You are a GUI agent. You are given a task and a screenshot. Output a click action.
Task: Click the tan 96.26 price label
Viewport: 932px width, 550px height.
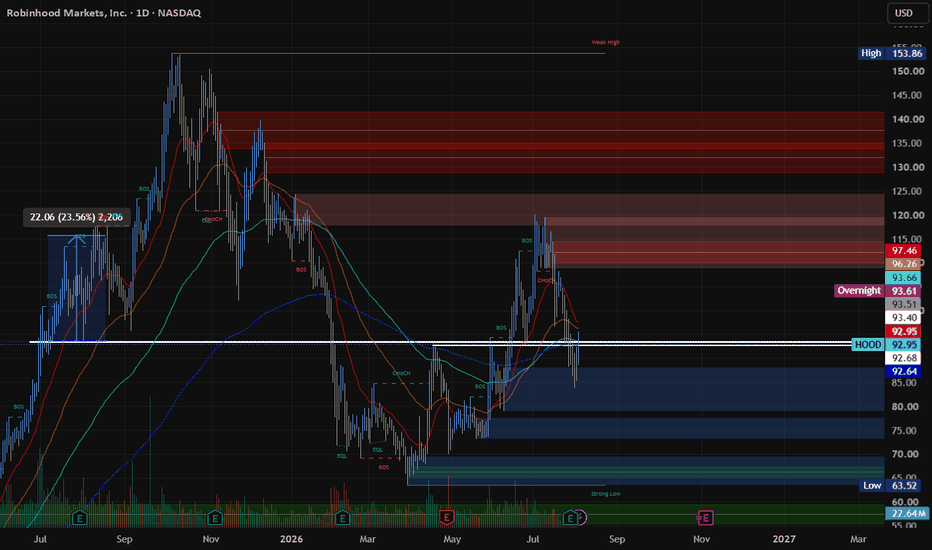[x=904, y=264]
